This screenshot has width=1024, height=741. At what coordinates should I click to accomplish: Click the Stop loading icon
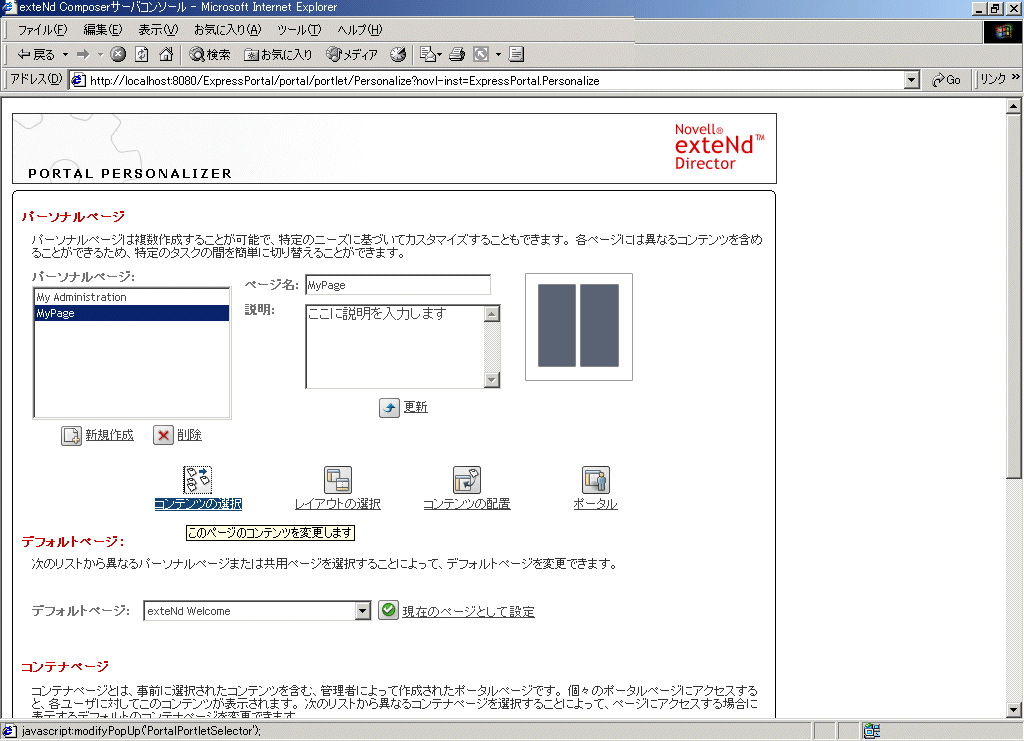pyautogui.click(x=118, y=55)
